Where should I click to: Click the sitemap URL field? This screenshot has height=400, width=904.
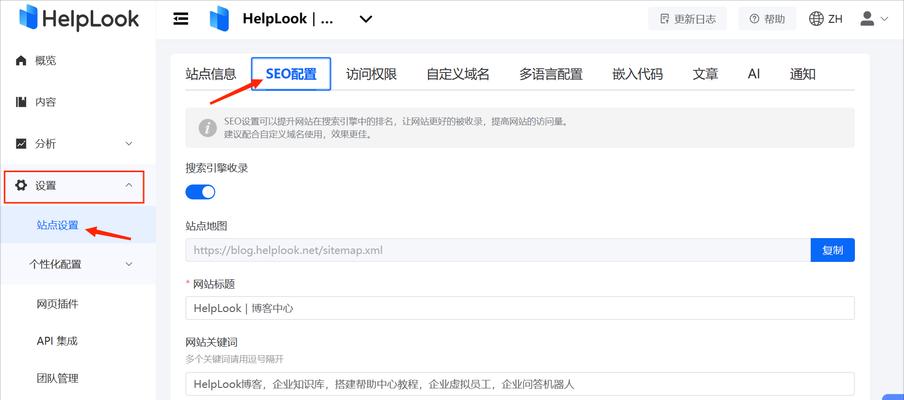[x=498, y=250]
